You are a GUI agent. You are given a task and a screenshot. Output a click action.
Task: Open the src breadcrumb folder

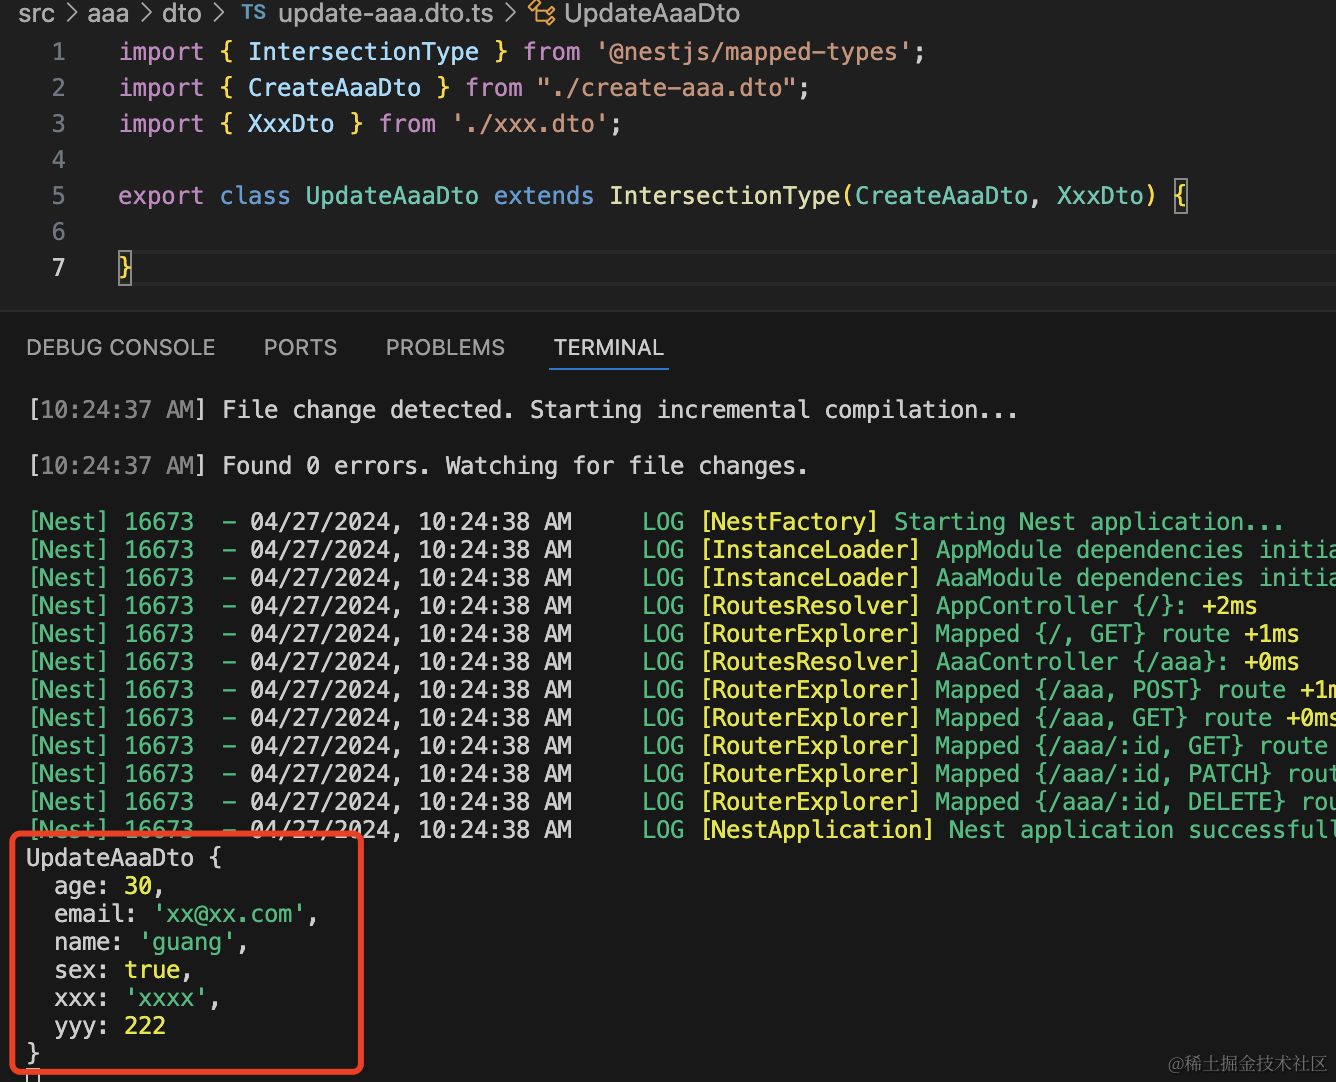tap(37, 13)
